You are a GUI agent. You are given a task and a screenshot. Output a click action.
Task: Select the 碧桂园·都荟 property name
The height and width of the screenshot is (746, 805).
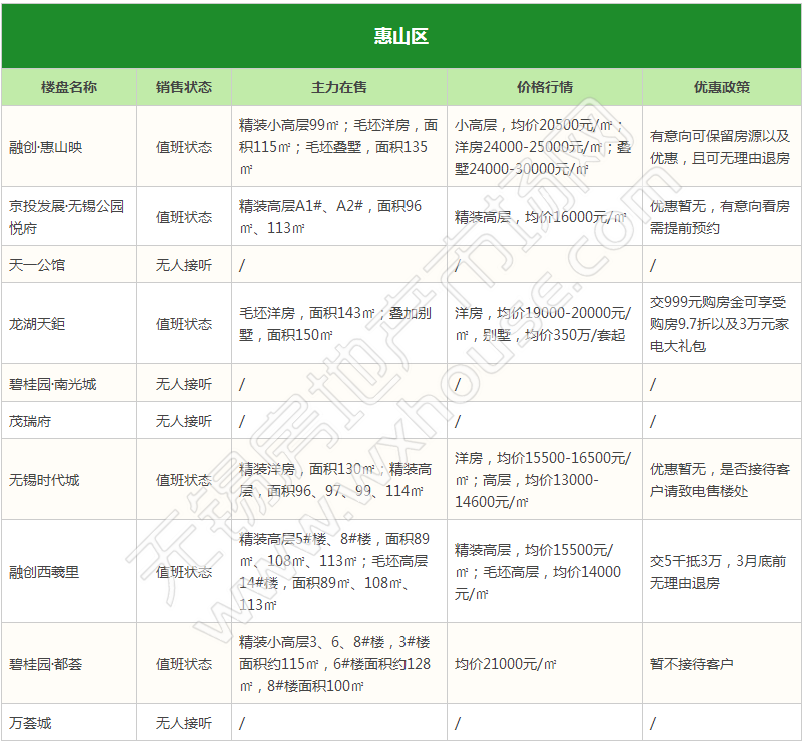coord(46,664)
